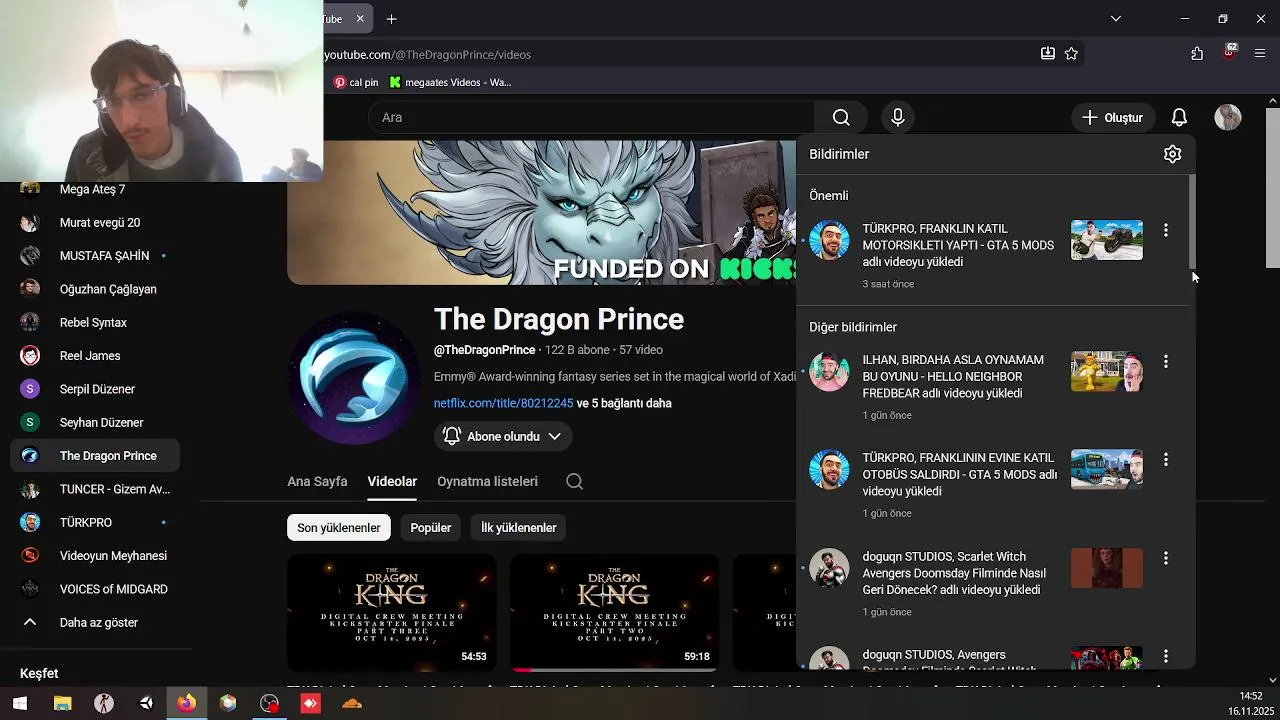The height and width of the screenshot is (720, 1280).
Task: Open Videoyun Meyhanesi subscription
Action: [95, 556]
